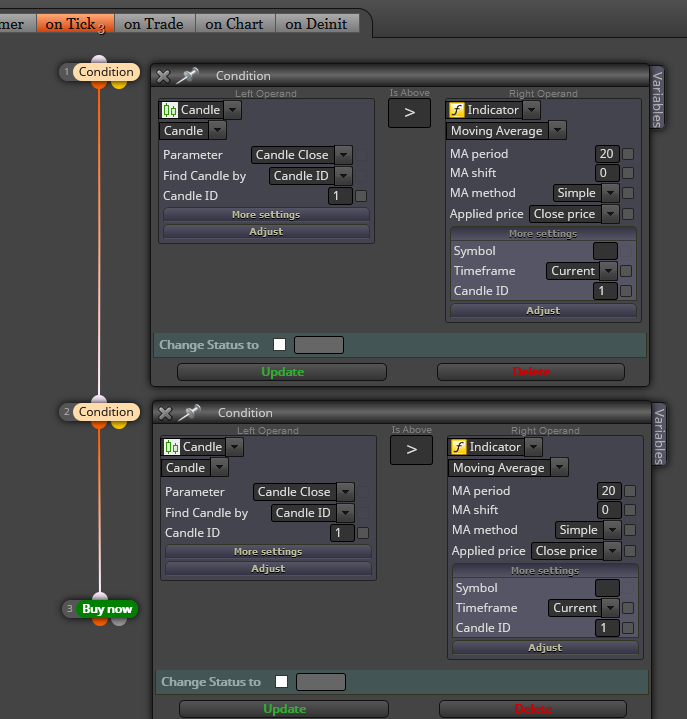The height and width of the screenshot is (719, 687).
Task: Click the orange output dot under Condition block 1
Action: (99, 84)
